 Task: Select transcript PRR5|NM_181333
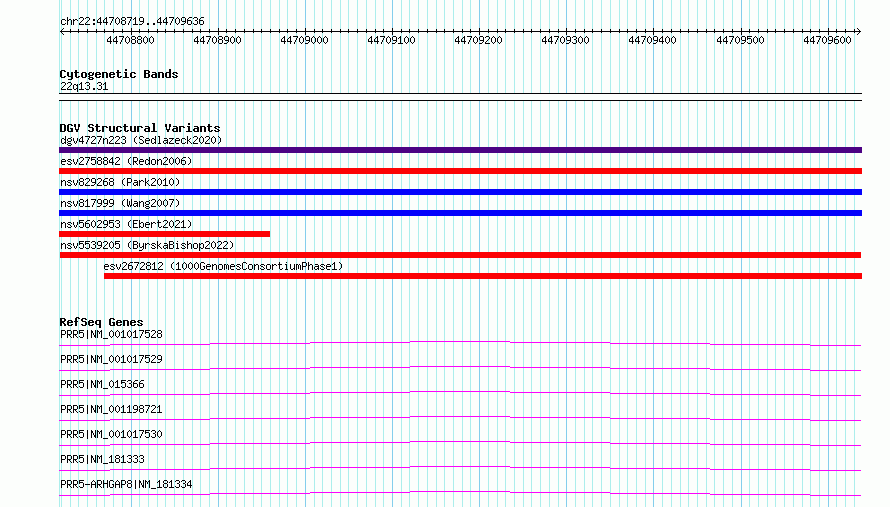pos(102,459)
